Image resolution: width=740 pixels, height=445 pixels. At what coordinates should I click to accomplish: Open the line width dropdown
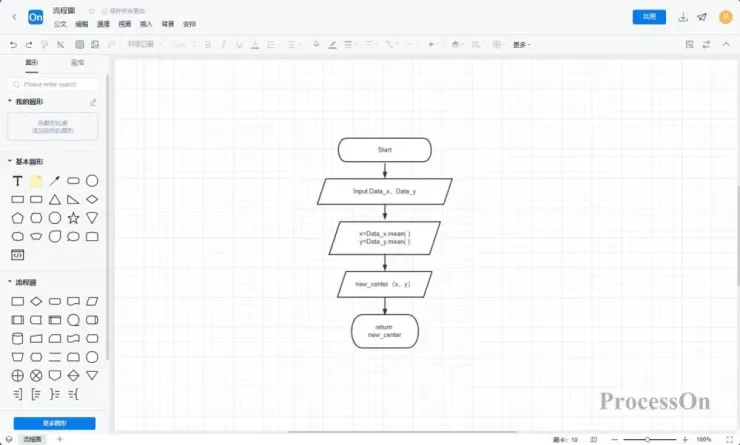tap(350, 44)
